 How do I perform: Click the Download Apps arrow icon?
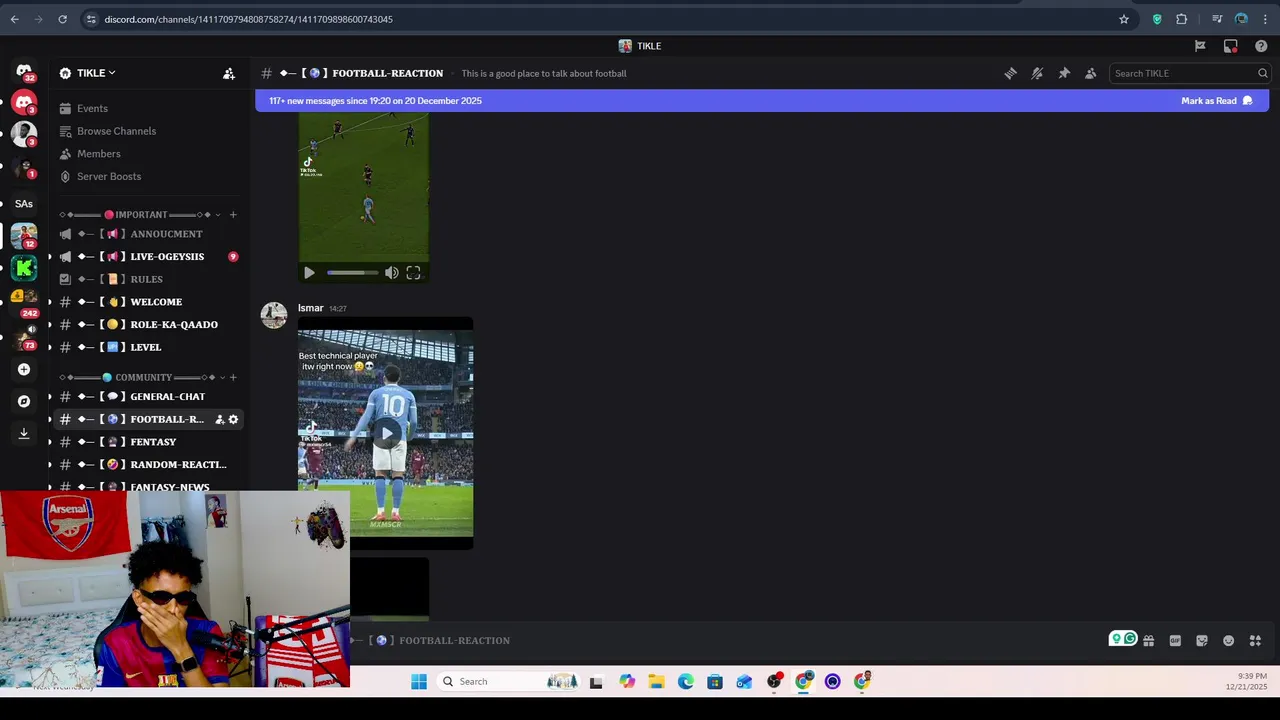coord(24,433)
